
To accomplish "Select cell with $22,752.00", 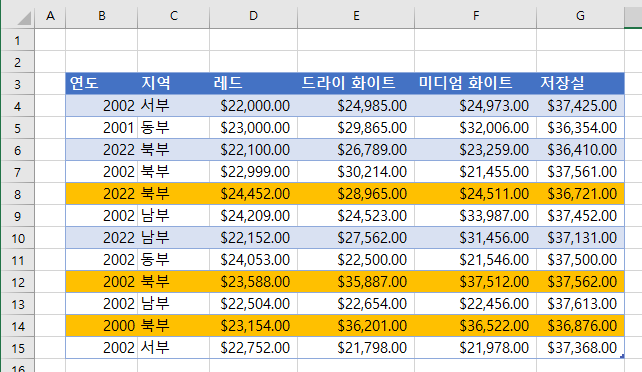I will coord(253,348).
